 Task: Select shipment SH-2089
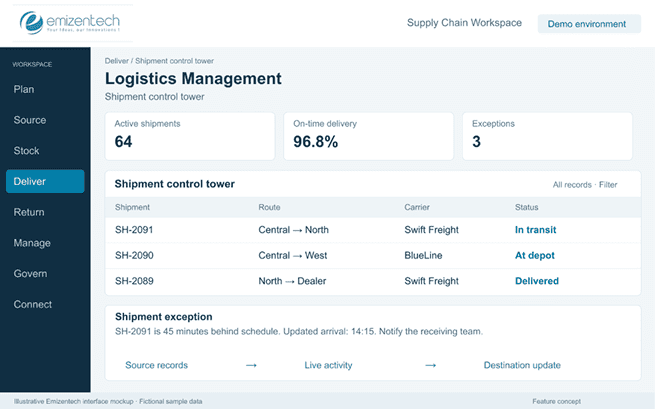(x=134, y=281)
